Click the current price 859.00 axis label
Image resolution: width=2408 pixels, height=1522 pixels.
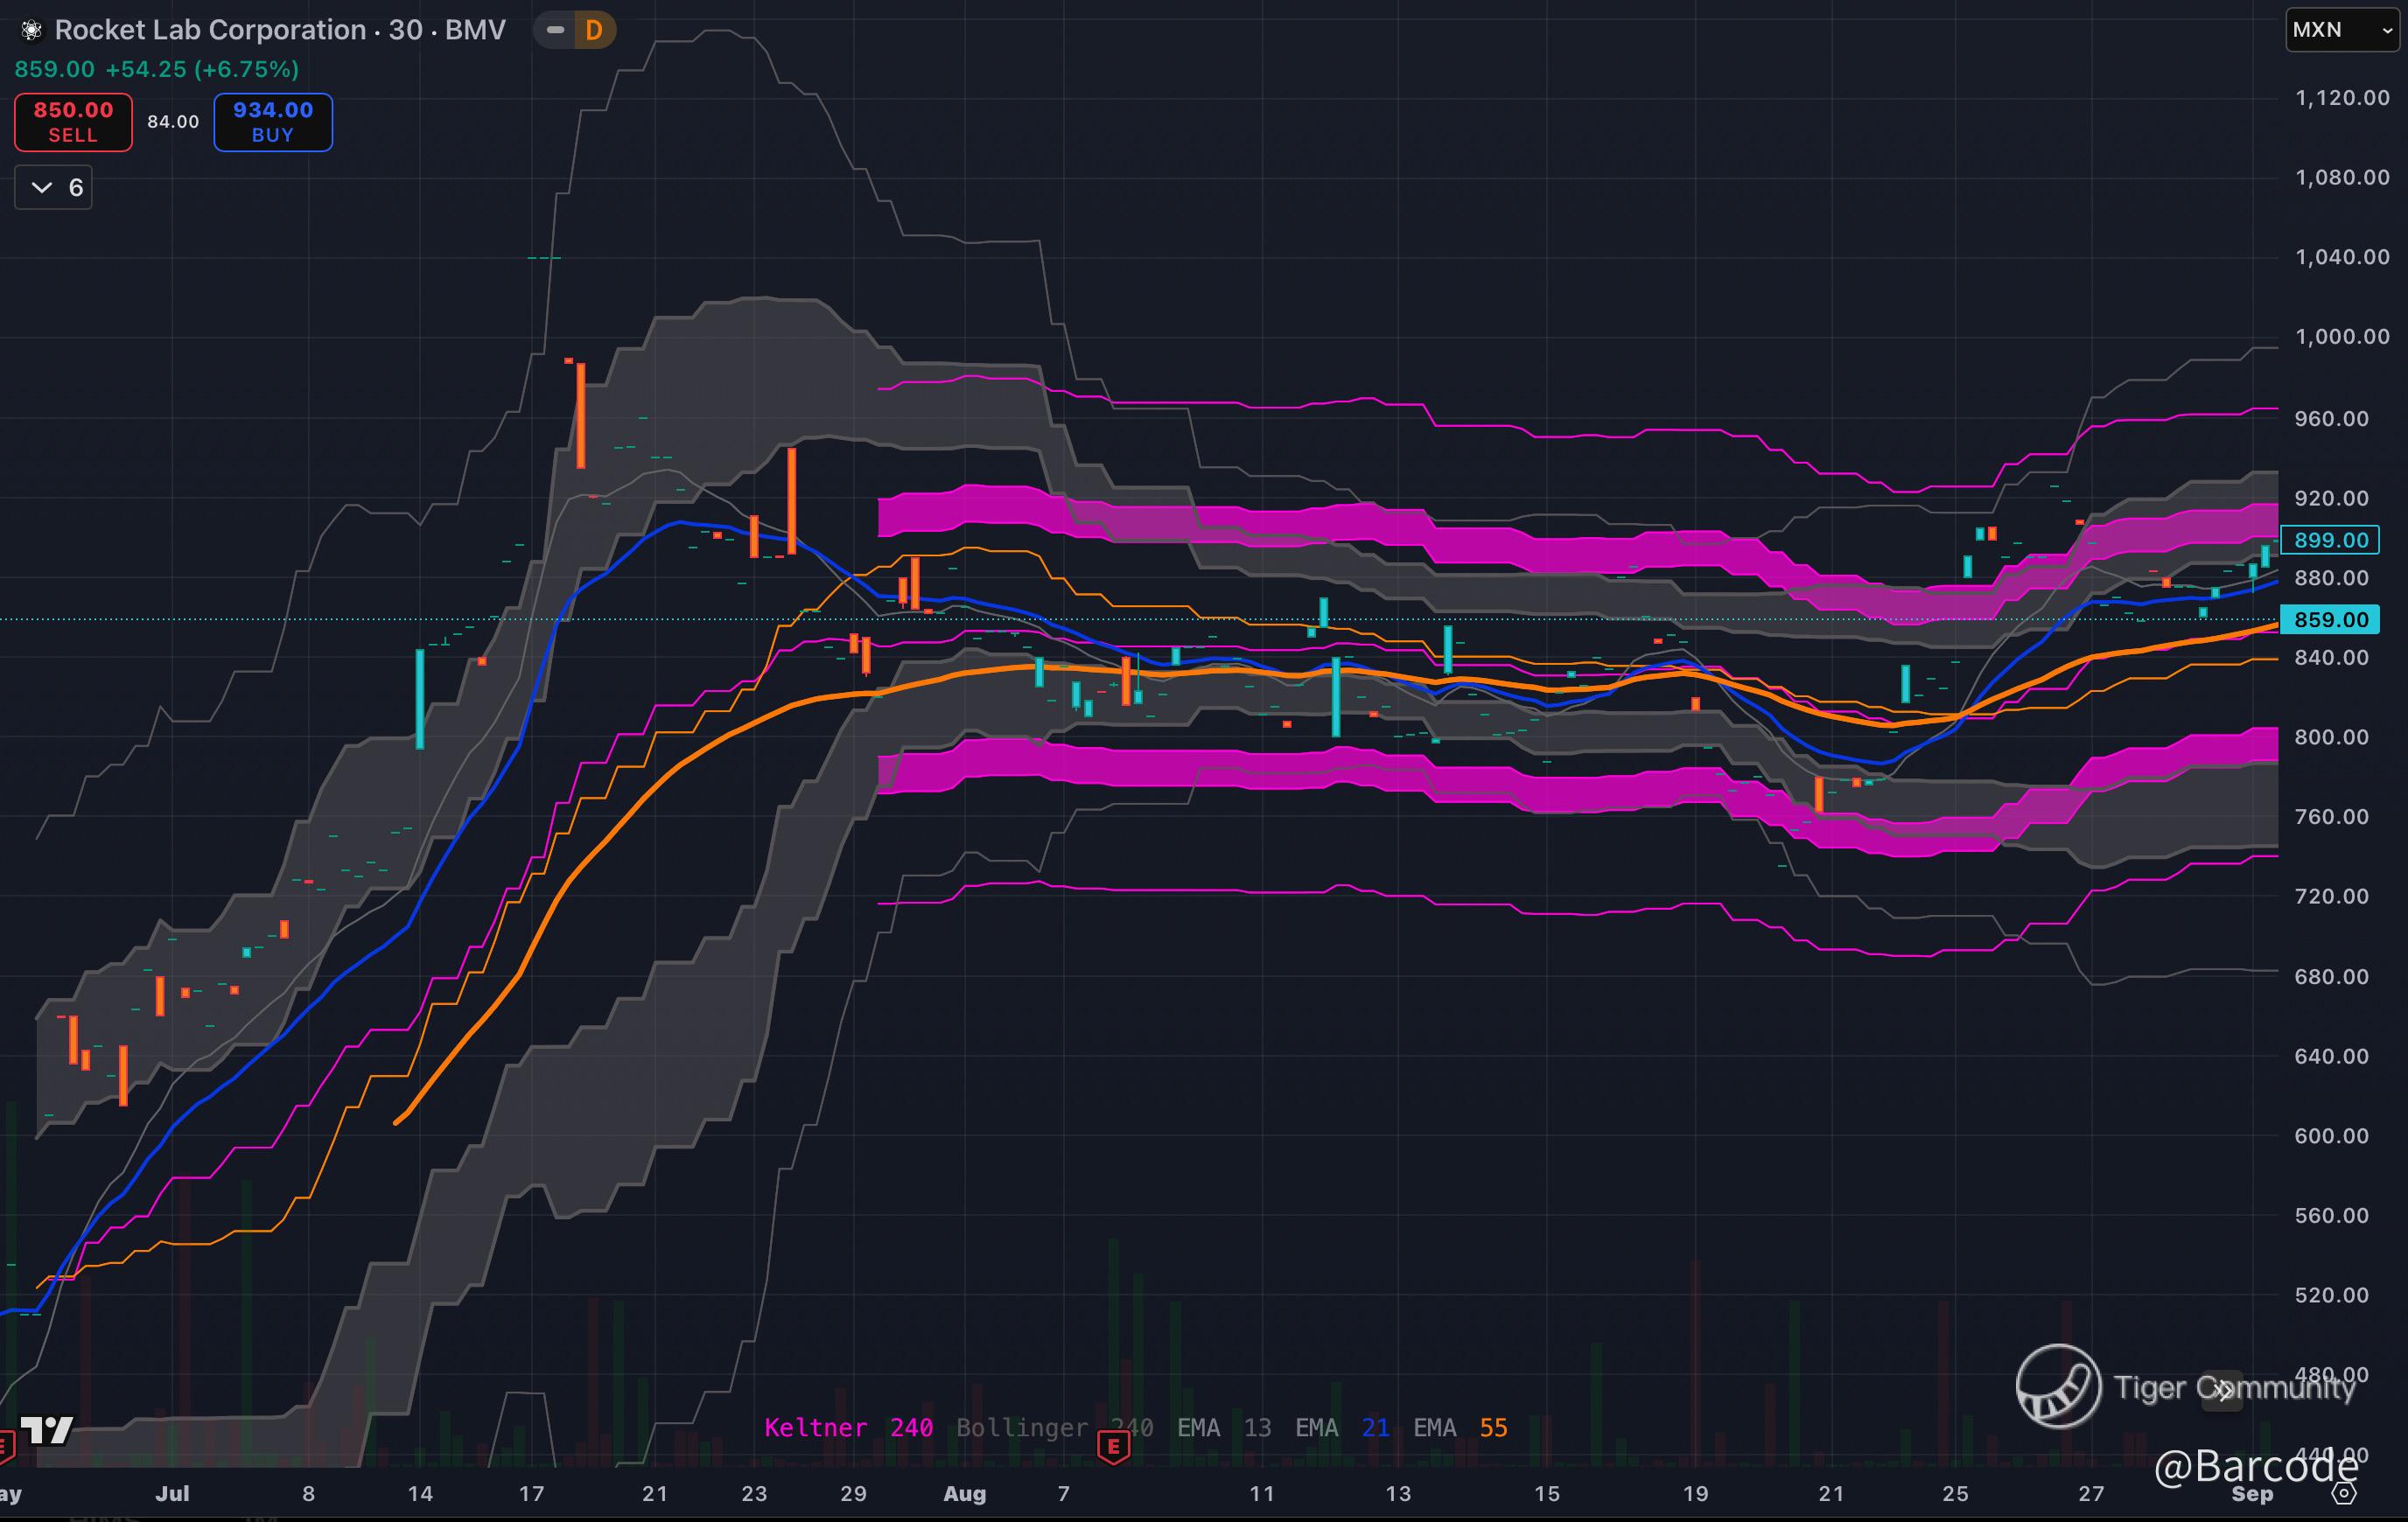2329,620
